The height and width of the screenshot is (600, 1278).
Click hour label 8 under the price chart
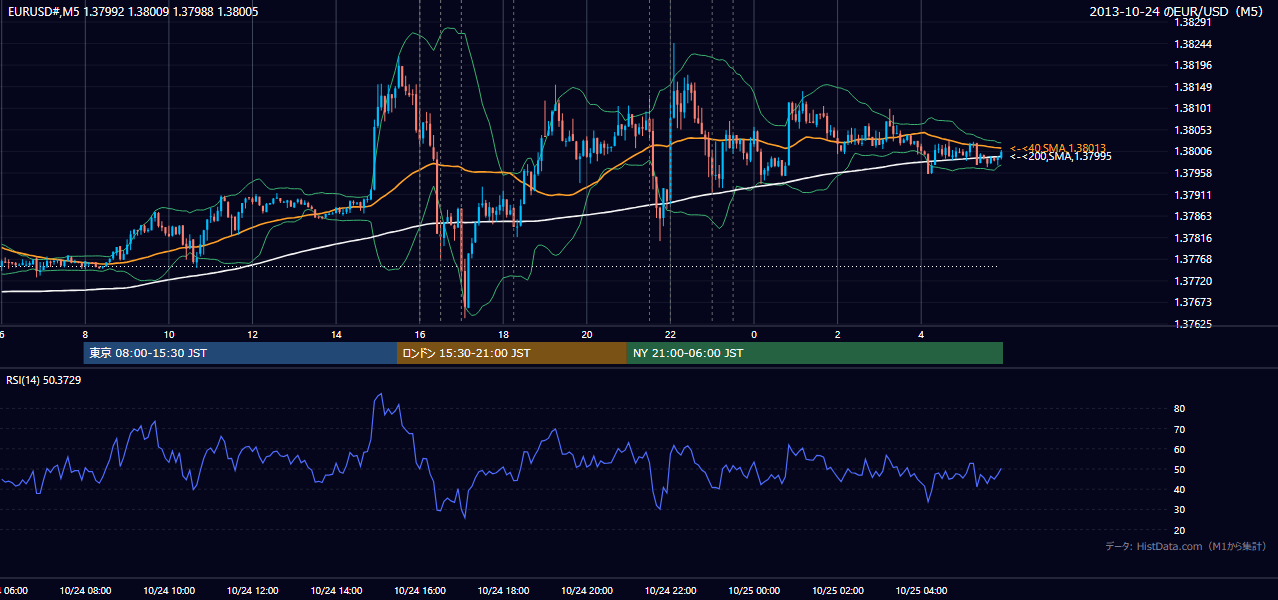point(85,334)
